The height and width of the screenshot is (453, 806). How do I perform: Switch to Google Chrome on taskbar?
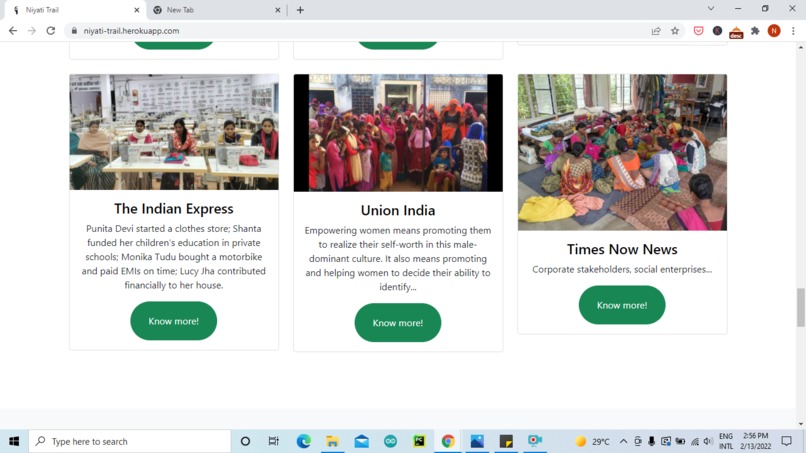coord(448,441)
